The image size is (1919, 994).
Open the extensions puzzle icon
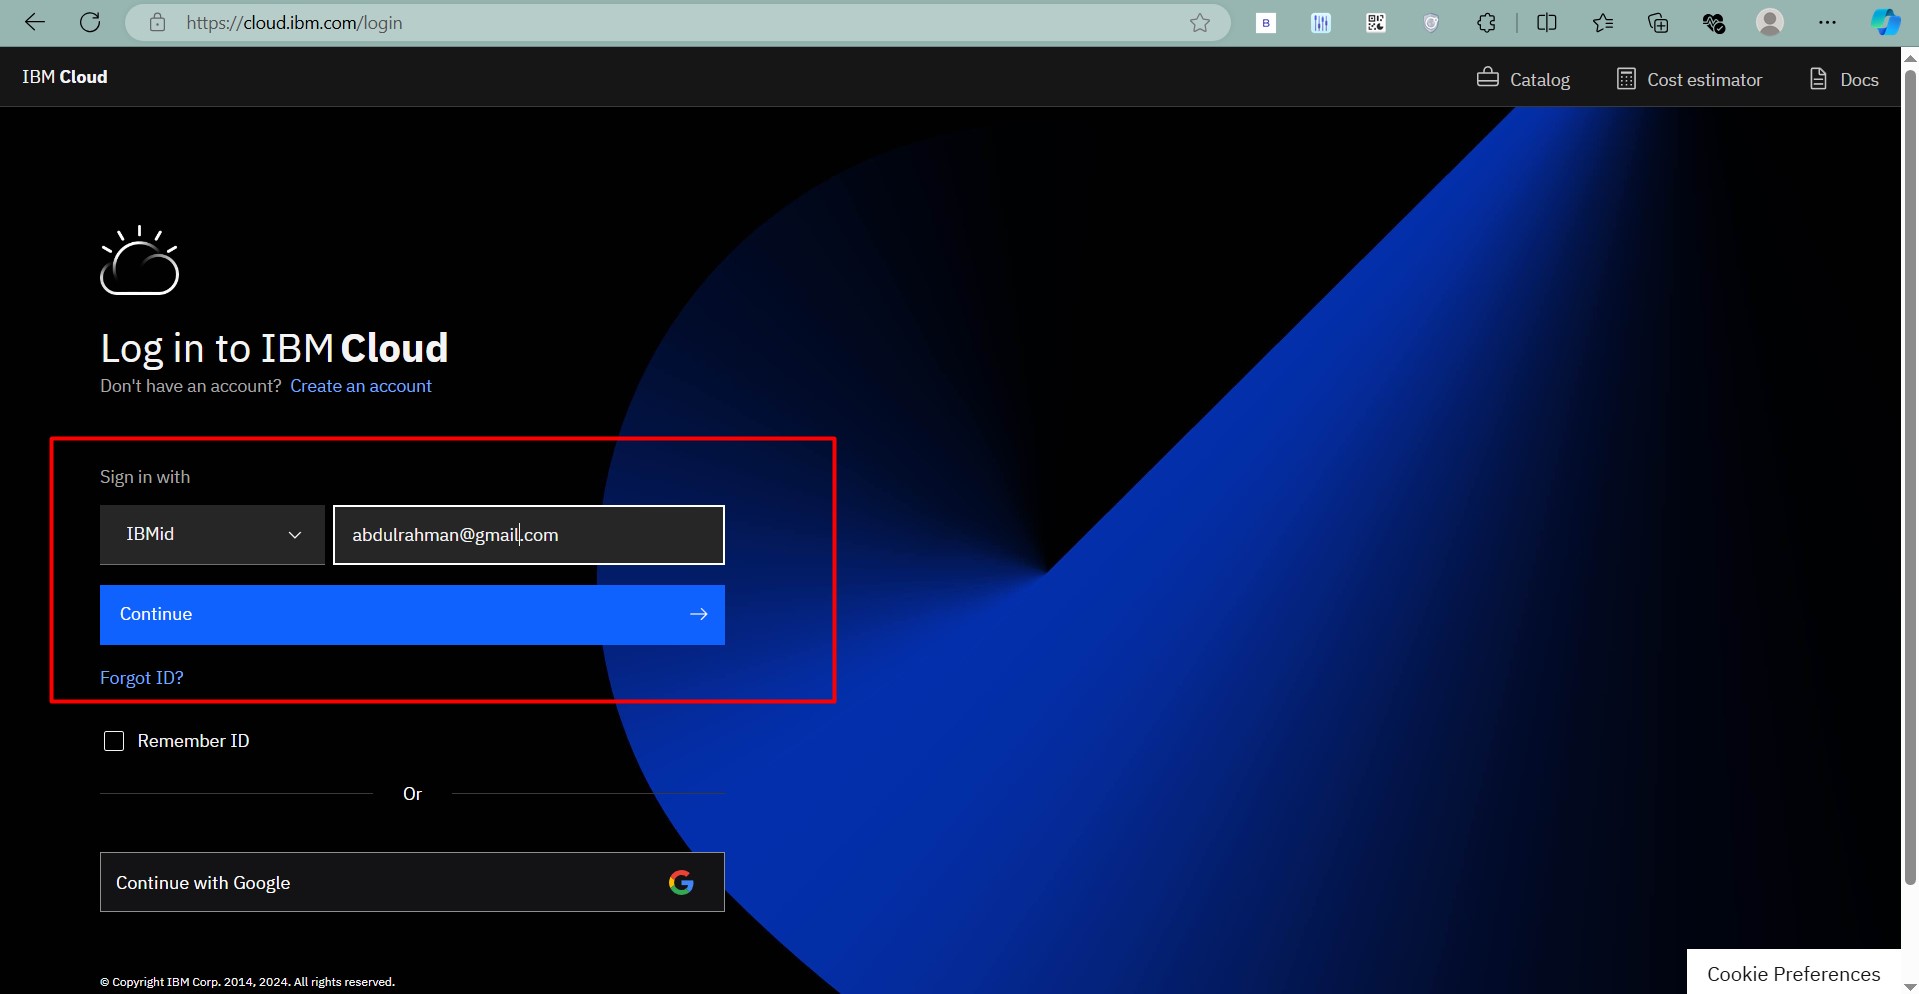[1487, 23]
